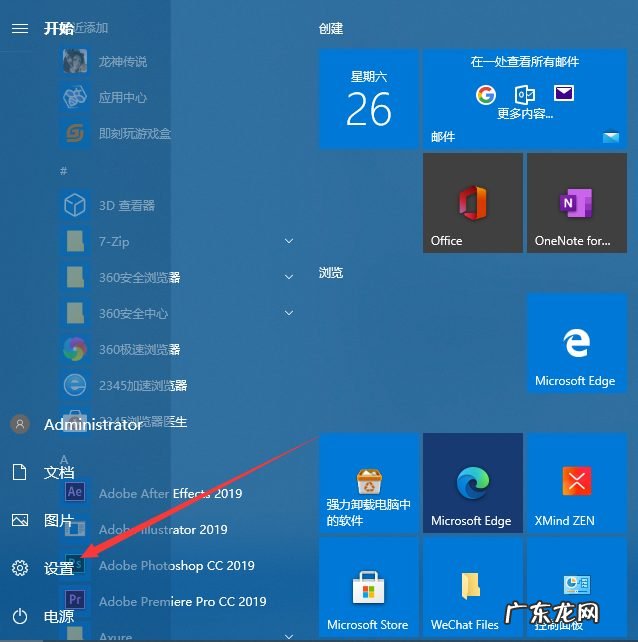Launch 360极速浏览器 colorful icon
Screen dimensions: 638x642
pos(75,349)
